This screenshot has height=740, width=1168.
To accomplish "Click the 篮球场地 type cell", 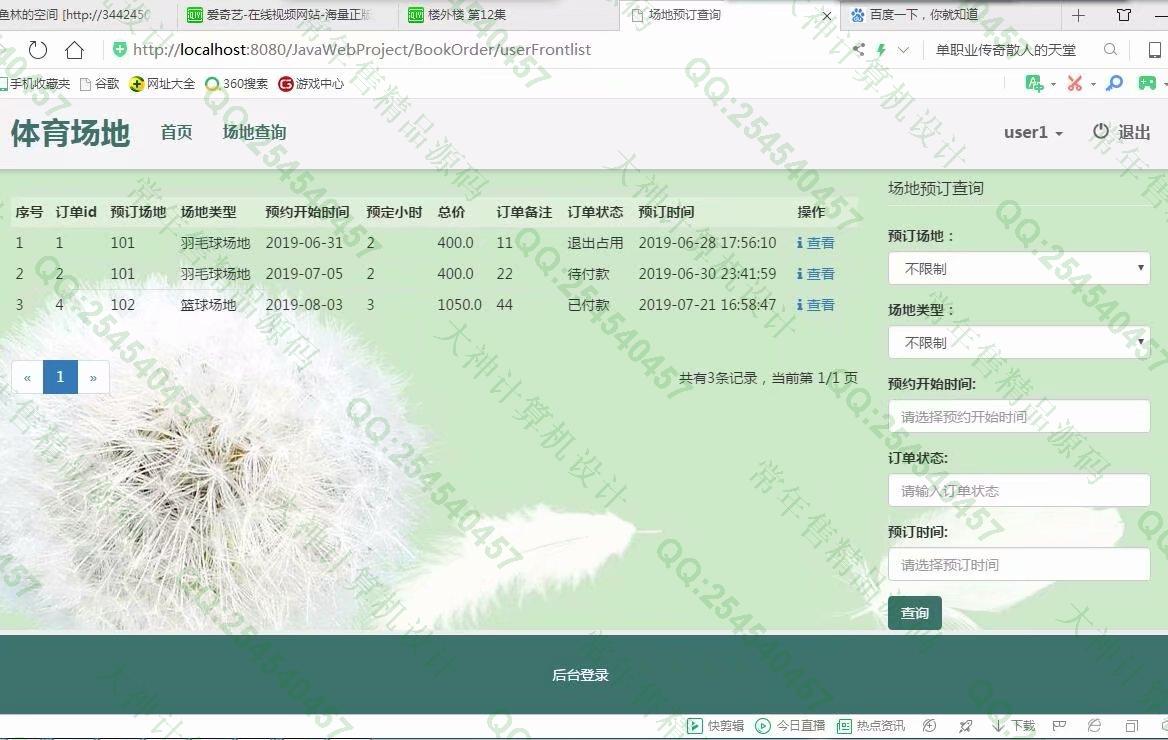I will tap(209, 305).
